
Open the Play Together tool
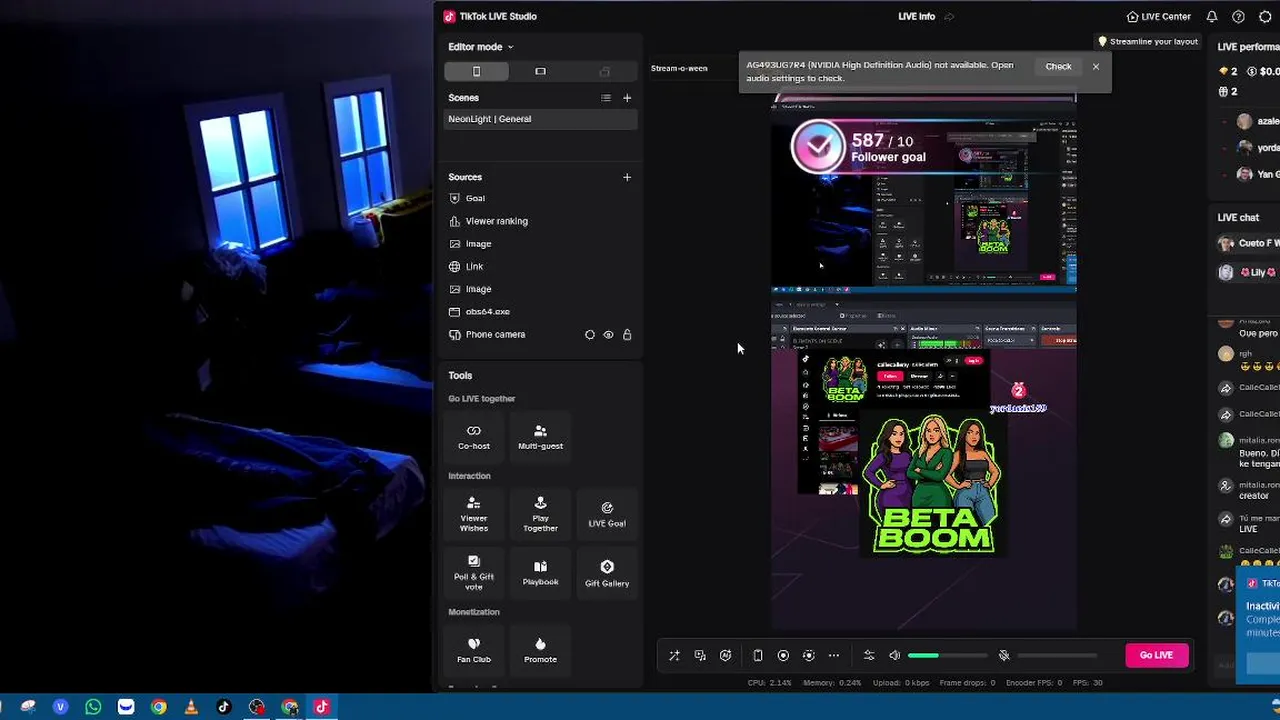[x=540, y=514]
